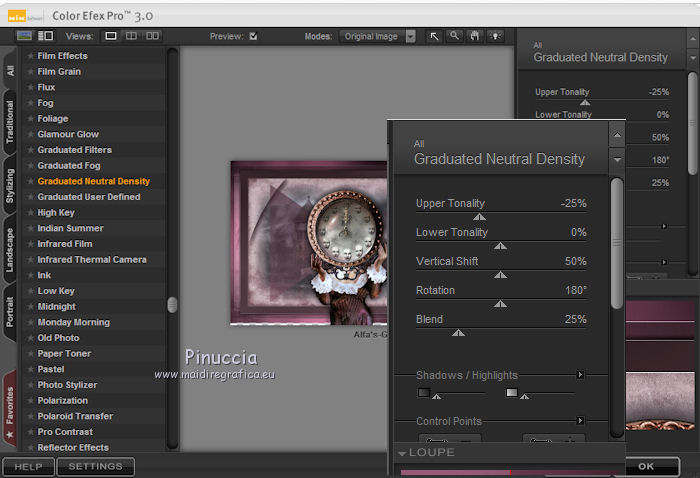Switch to side-by-side preview view
The image size is (700, 478).
click(152, 36)
